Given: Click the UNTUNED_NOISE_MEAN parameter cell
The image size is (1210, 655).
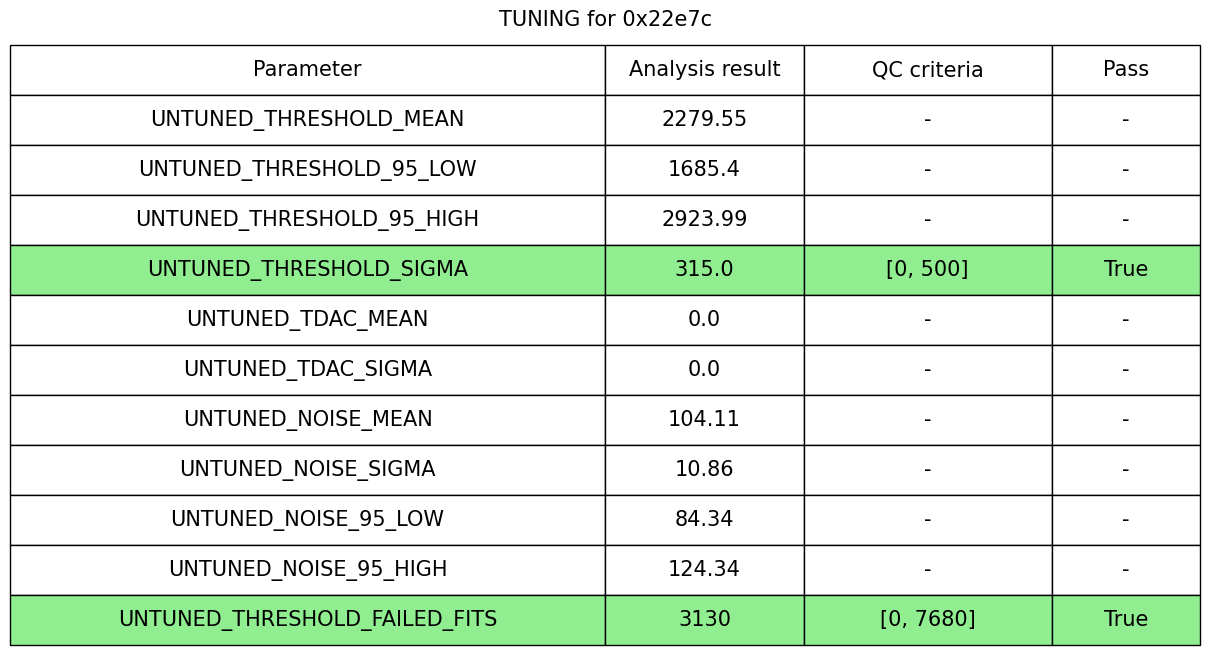Looking at the screenshot, I should (x=307, y=420).
